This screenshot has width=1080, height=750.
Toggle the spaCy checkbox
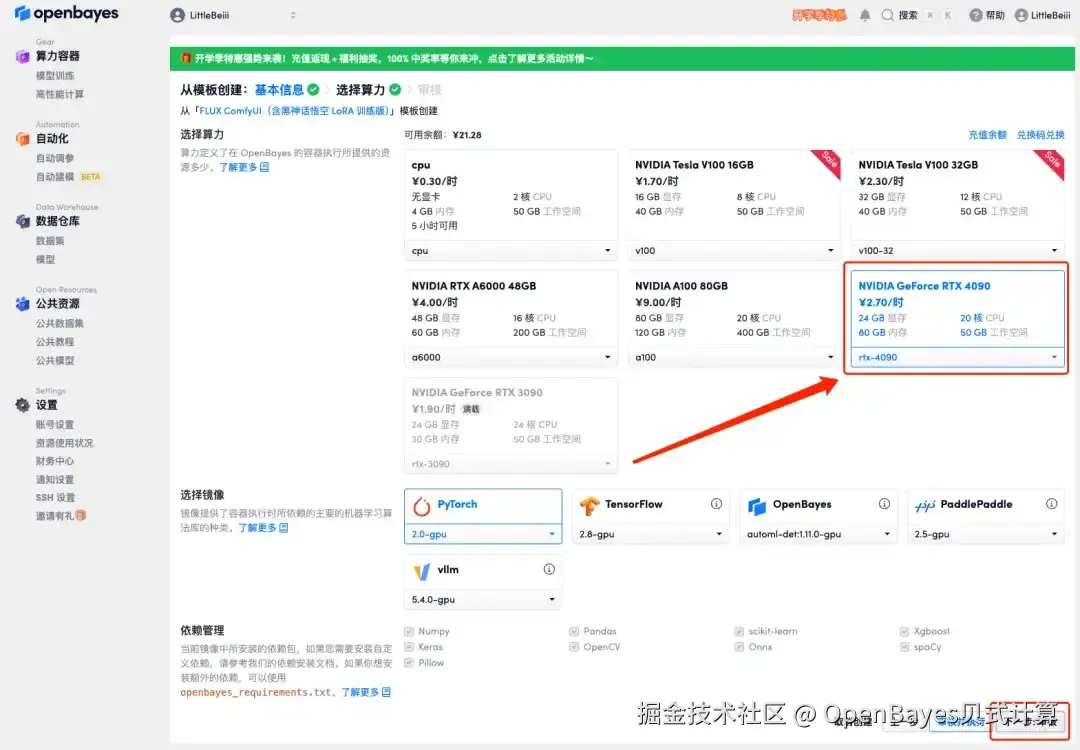point(904,647)
